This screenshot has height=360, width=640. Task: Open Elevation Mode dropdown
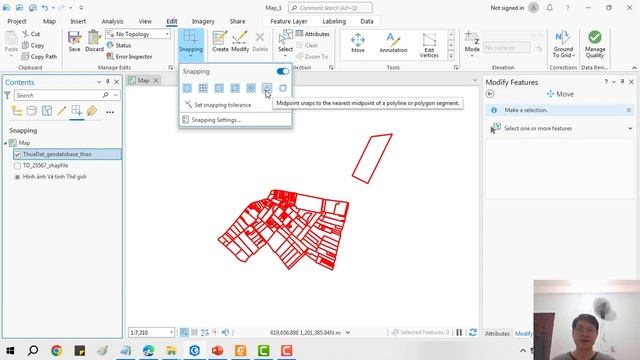472,56
